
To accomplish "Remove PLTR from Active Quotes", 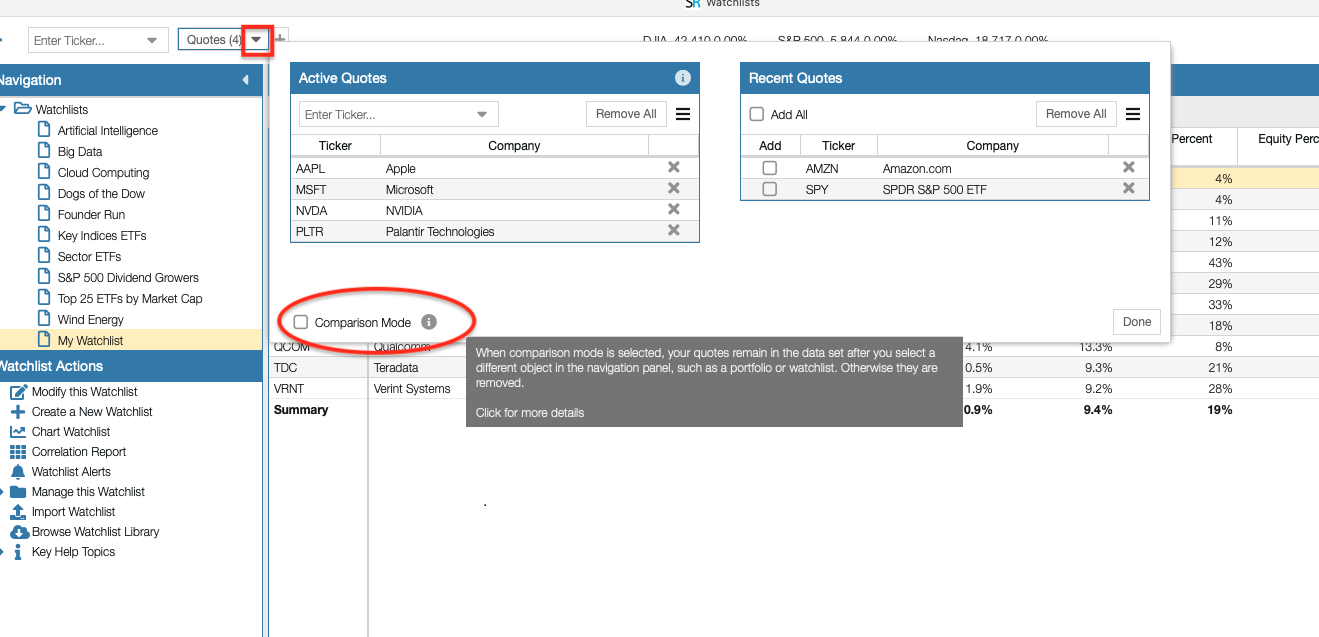I will [674, 231].
